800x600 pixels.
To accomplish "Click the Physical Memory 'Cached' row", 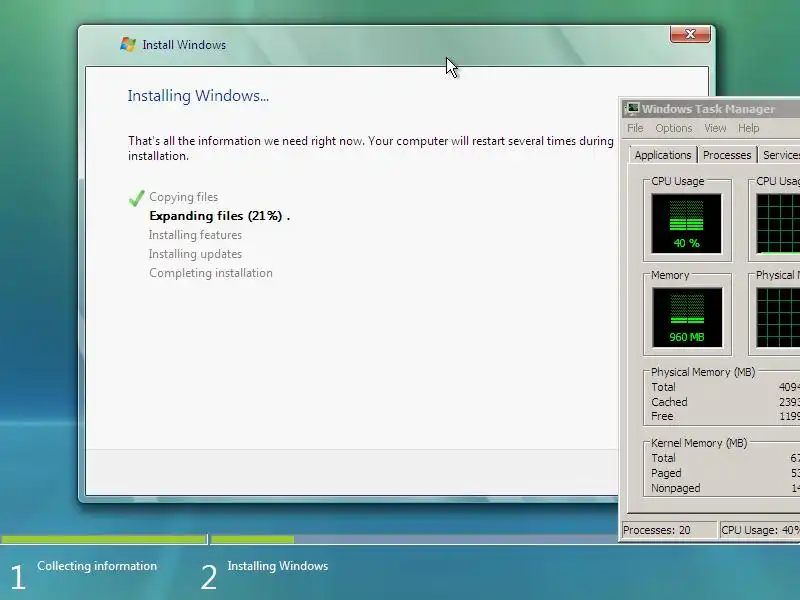I will [x=725, y=402].
